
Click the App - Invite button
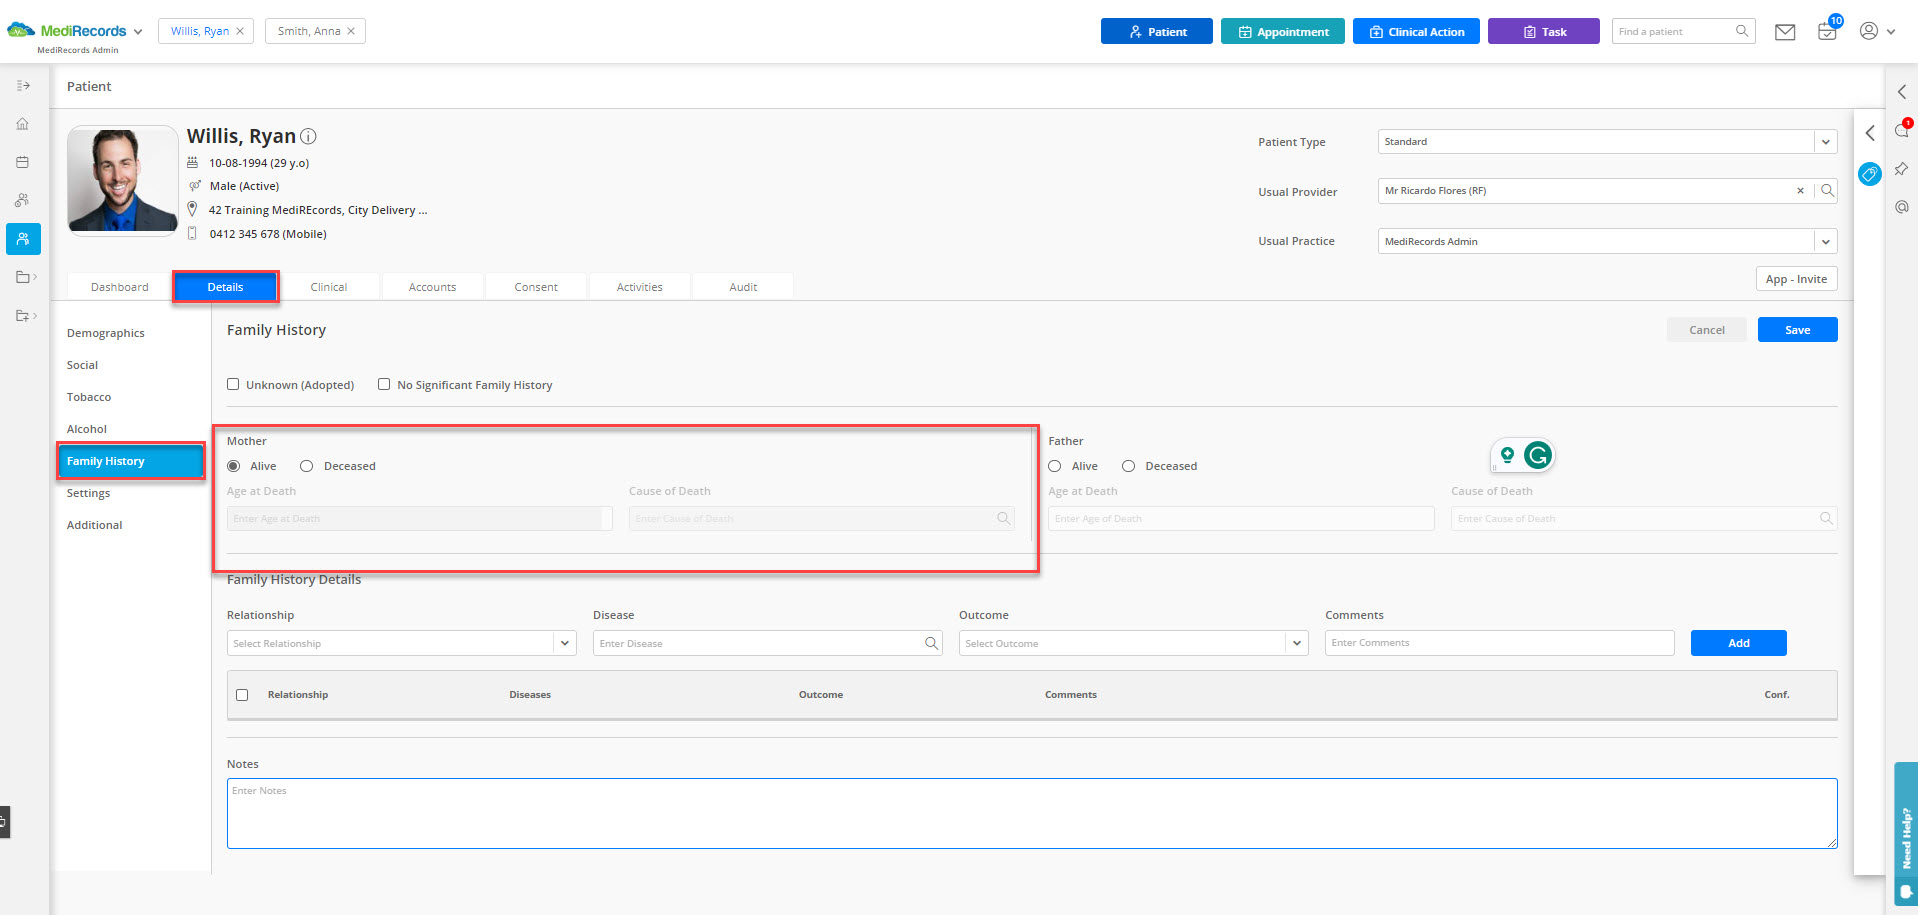(1796, 279)
